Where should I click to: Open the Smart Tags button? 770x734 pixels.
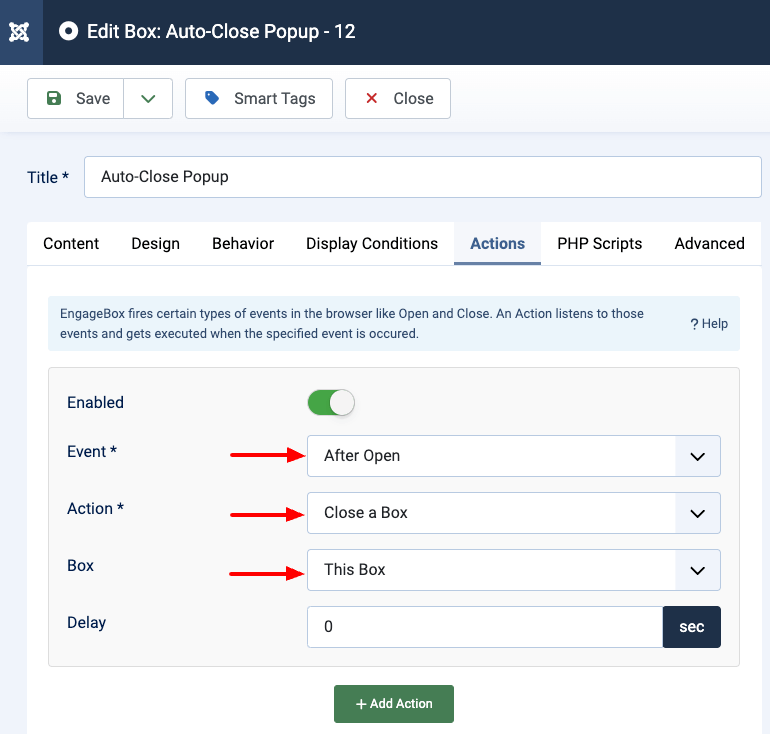pos(259,98)
